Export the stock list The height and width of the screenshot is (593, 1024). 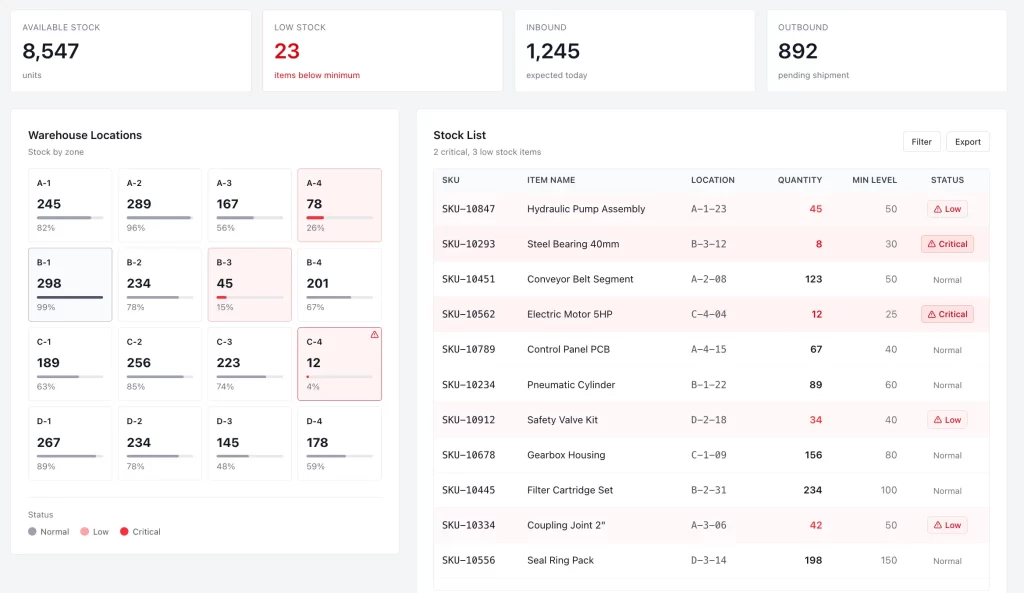967,142
